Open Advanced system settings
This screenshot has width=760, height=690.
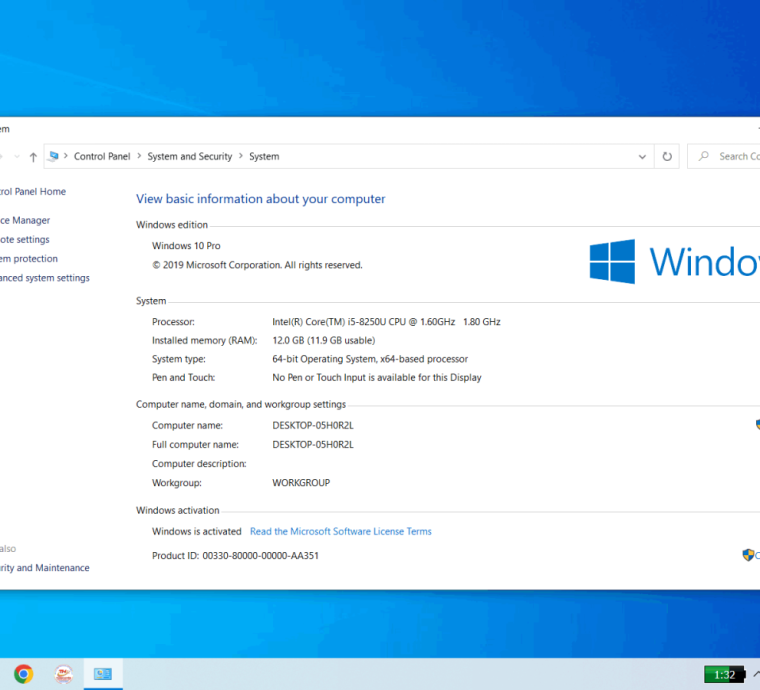pos(45,278)
